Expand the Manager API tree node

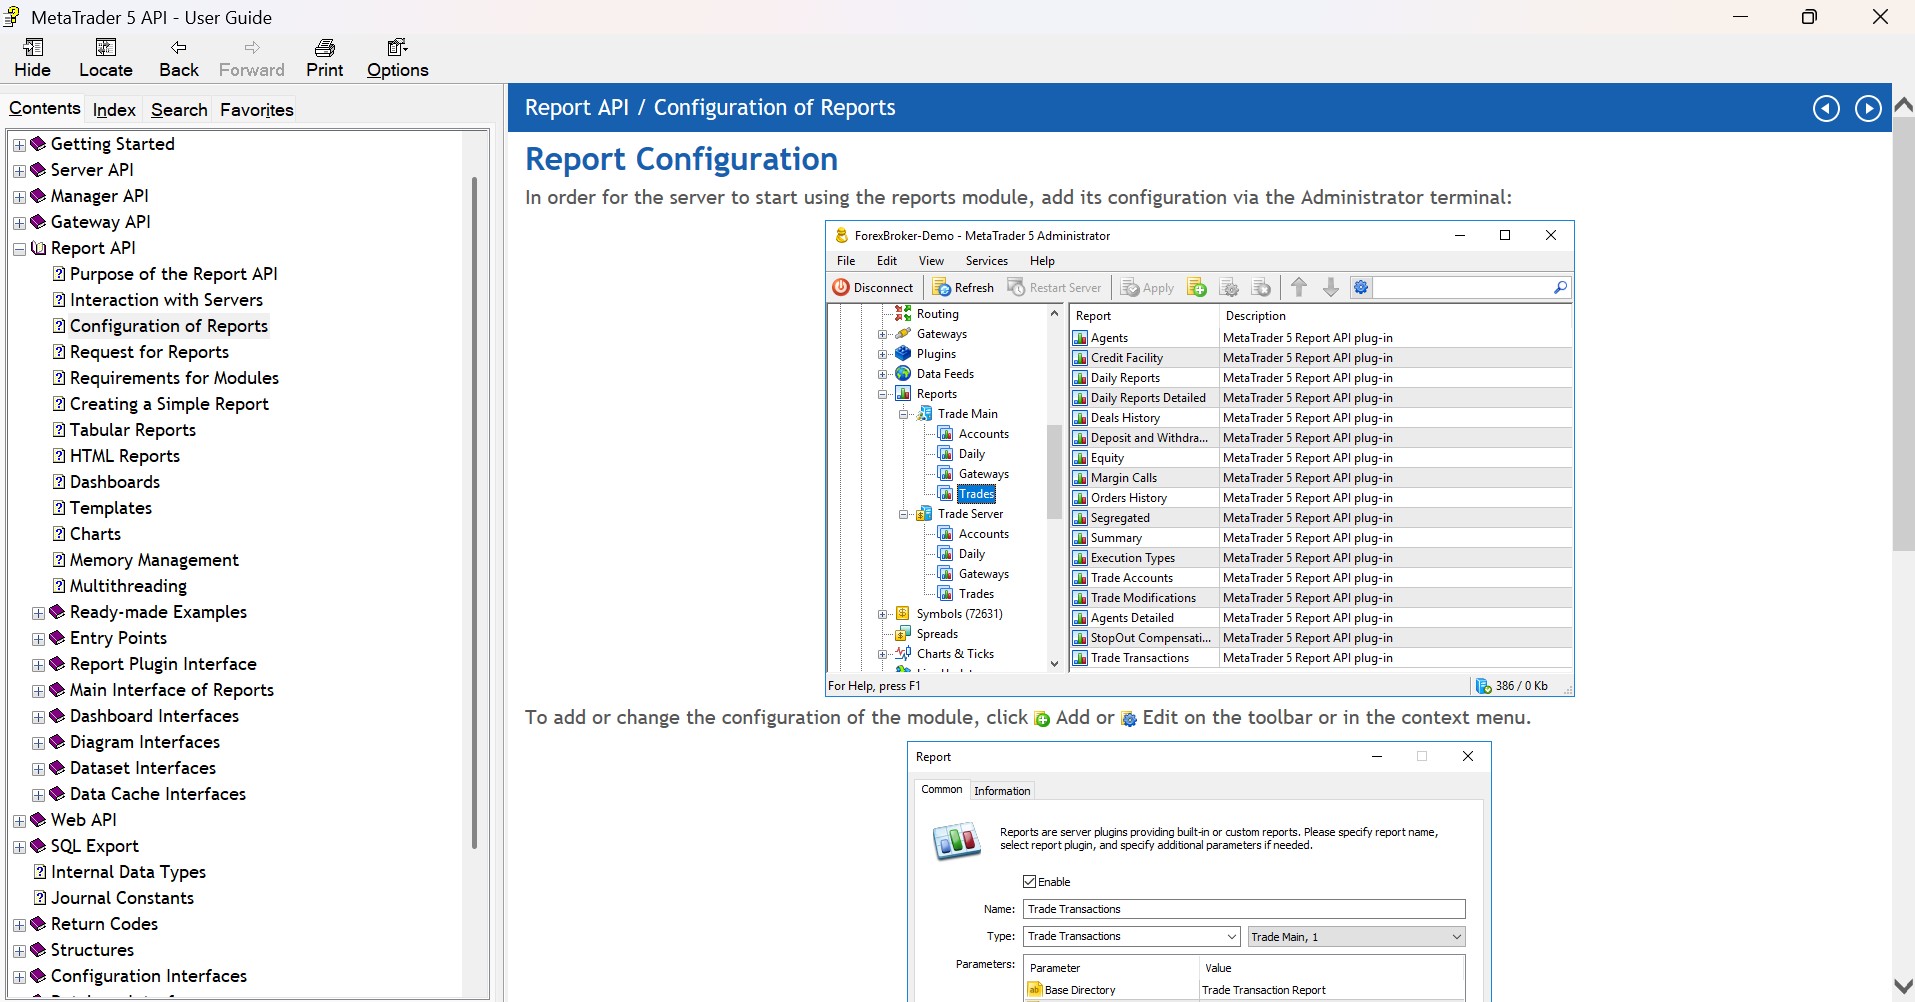[x=19, y=197]
